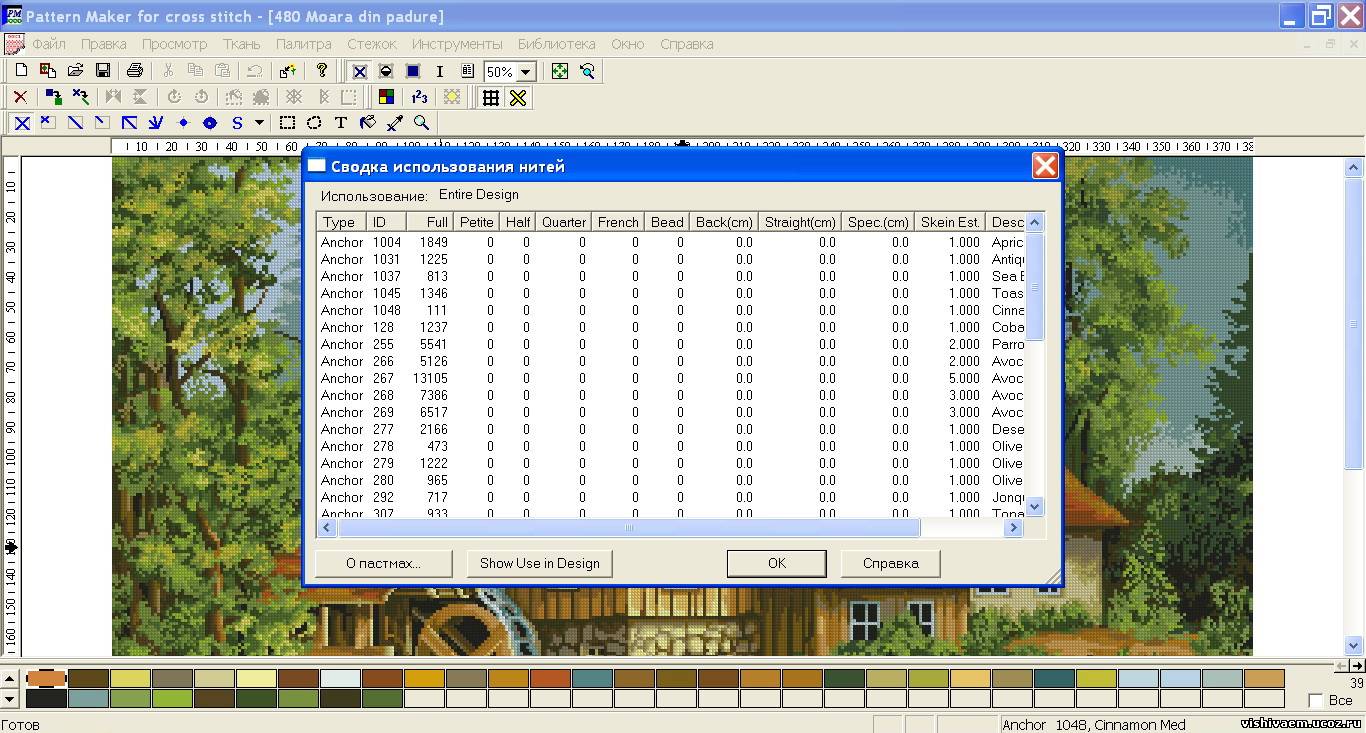The height and width of the screenshot is (733, 1366).
Task: Click the dialog vertical scrollbar thumb
Action: (1035, 287)
